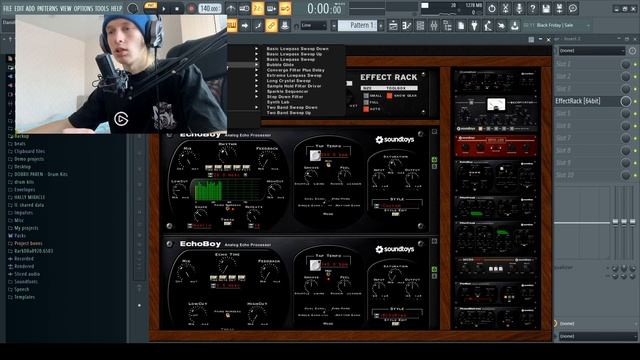640x360 pixels.
Task: Expand the Templates folder in browser
Action: [21, 297]
